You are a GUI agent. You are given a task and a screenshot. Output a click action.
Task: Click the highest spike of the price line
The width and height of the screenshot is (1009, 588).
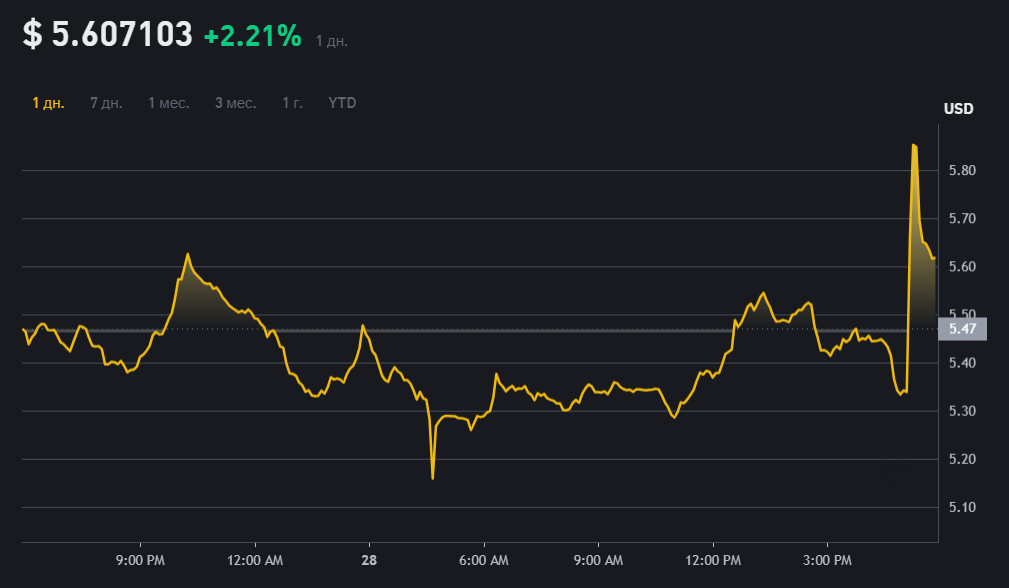[913, 146]
